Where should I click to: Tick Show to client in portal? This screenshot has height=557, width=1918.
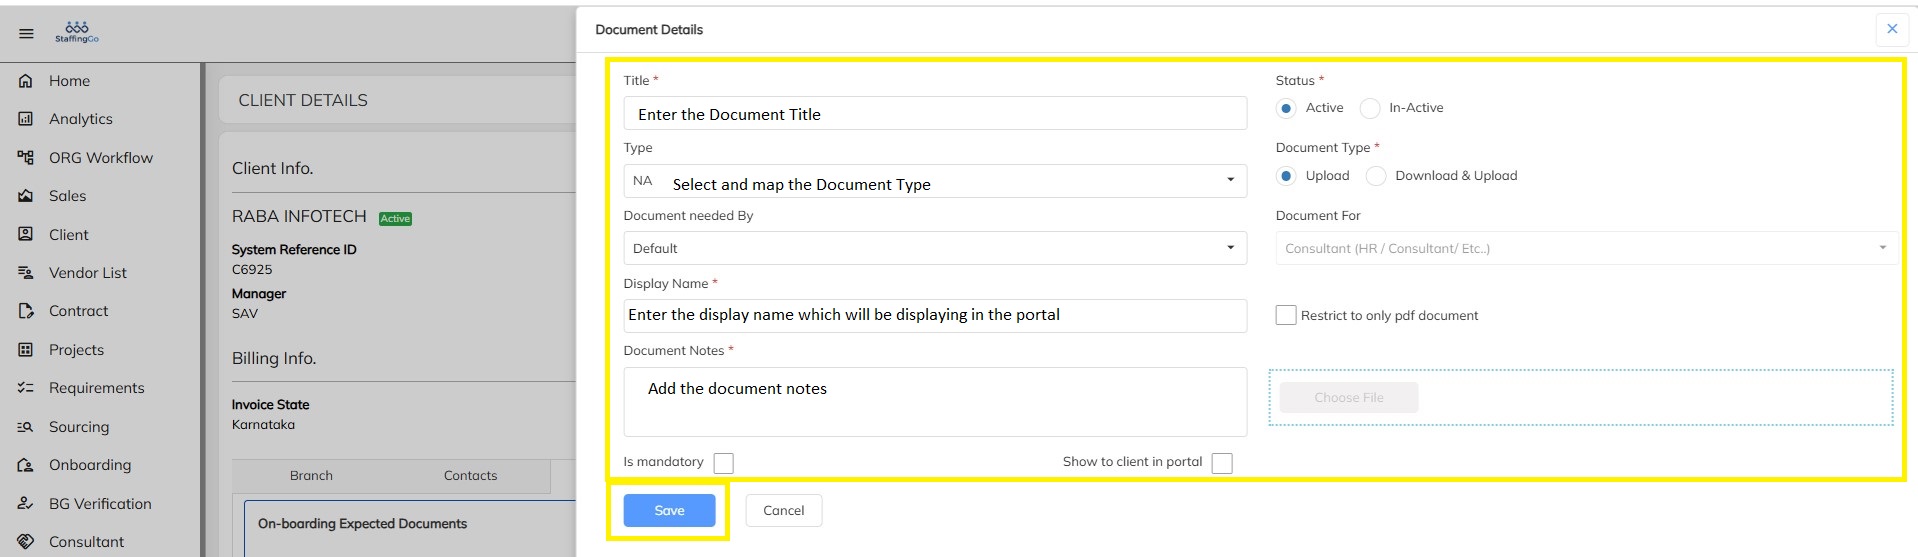click(1221, 463)
